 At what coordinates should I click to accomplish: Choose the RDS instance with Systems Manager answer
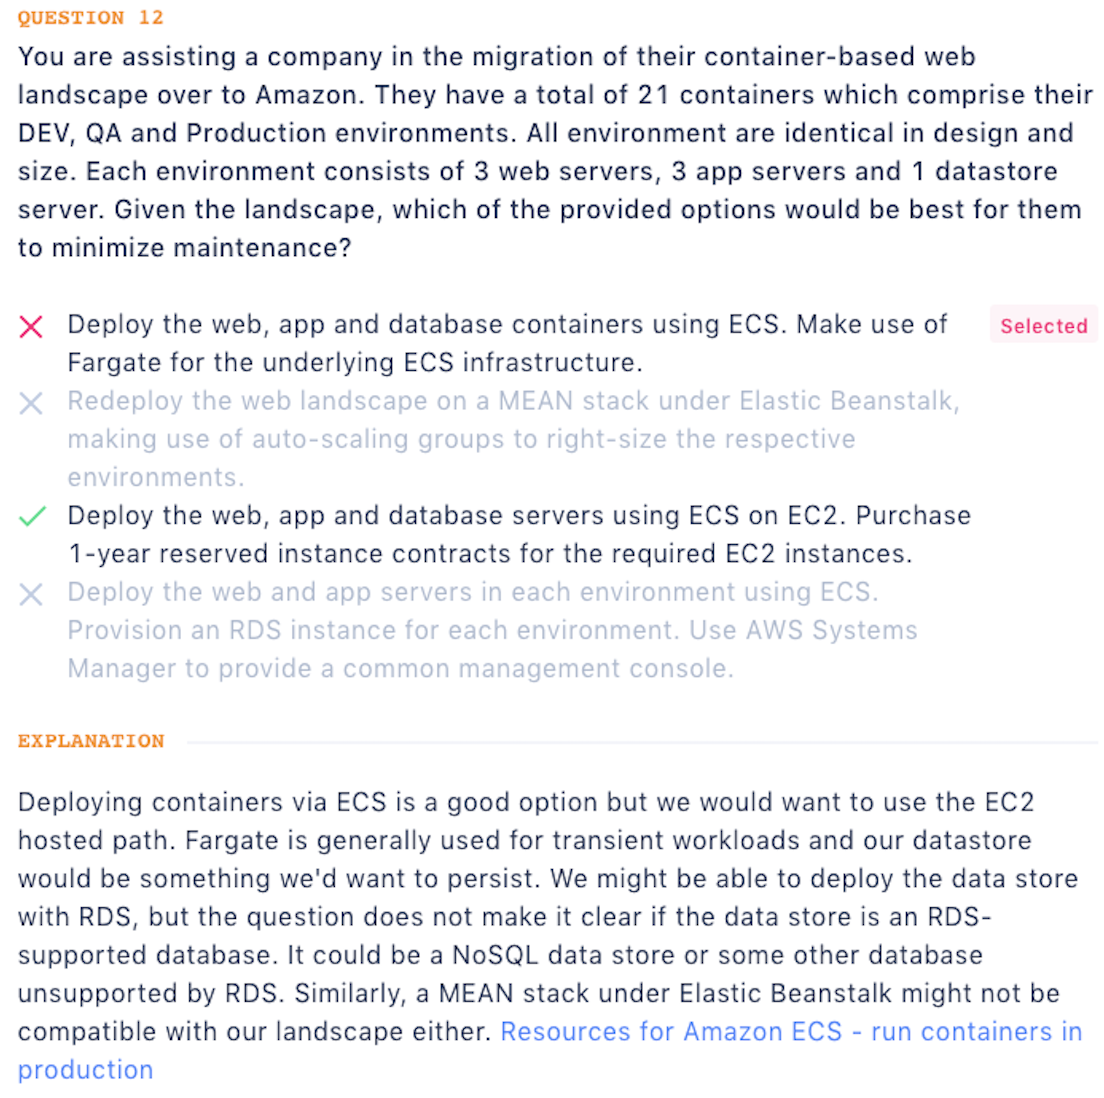pos(492,630)
